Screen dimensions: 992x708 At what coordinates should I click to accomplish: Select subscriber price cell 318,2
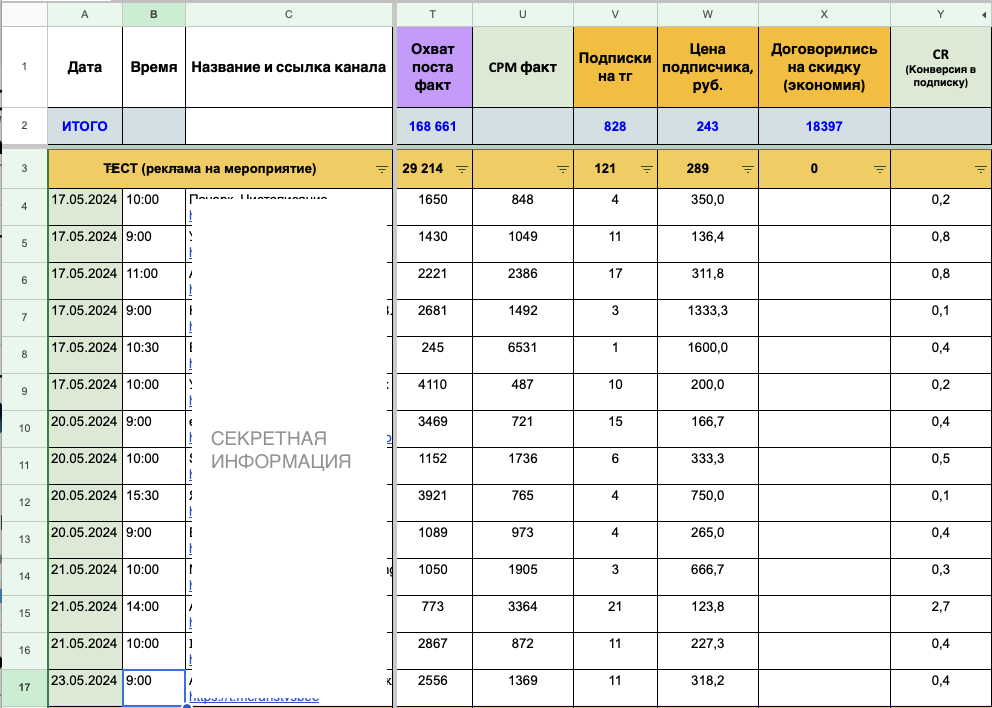click(707, 688)
